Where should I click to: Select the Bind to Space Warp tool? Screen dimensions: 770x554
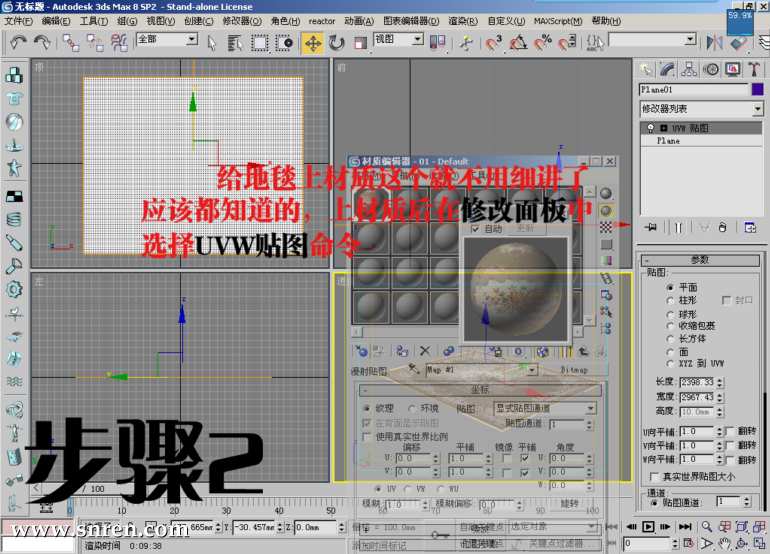pos(119,43)
